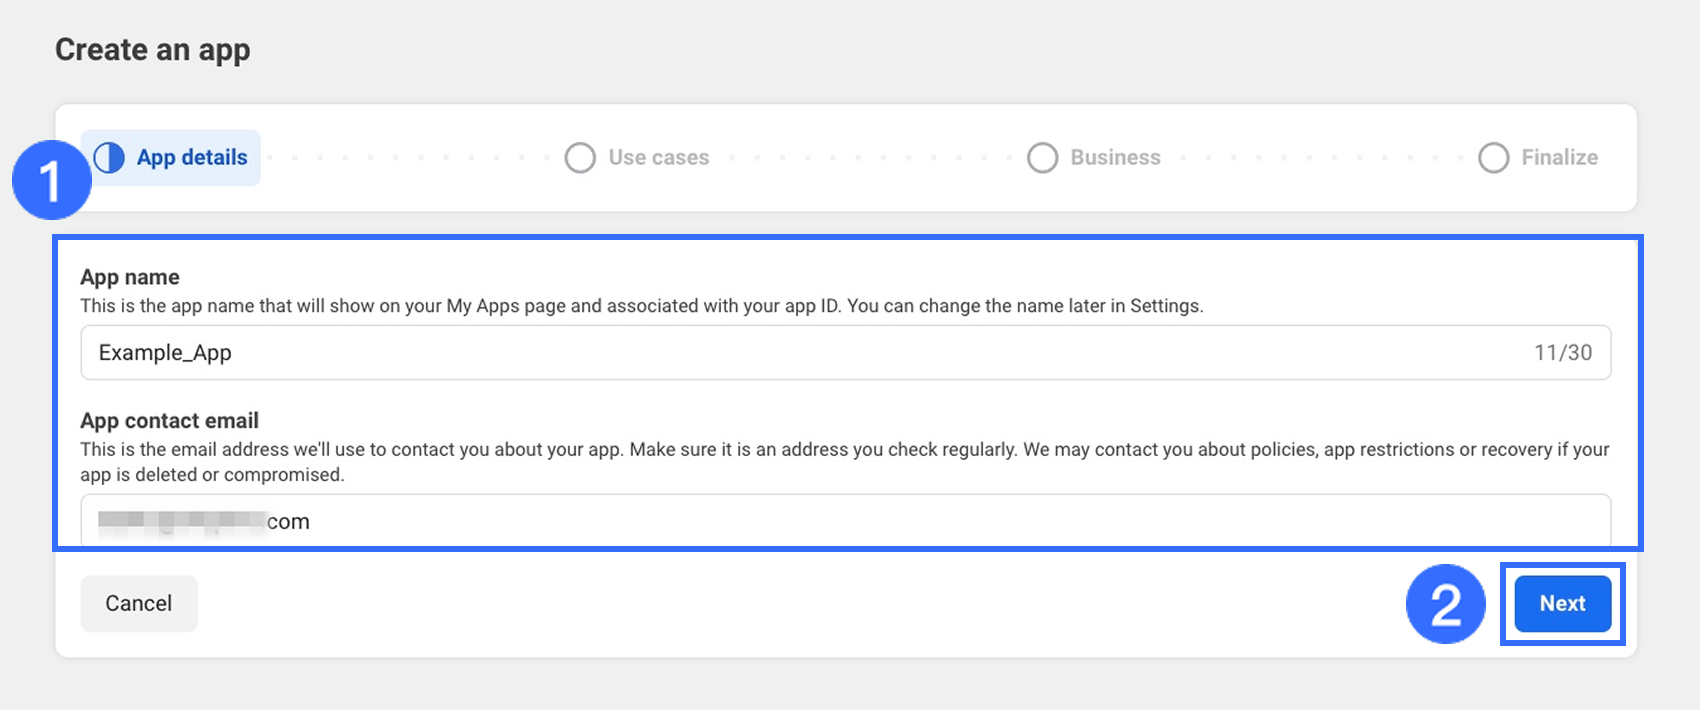This screenshot has height=710, width=1700.
Task: Click the App name field label
Action: 130,277
